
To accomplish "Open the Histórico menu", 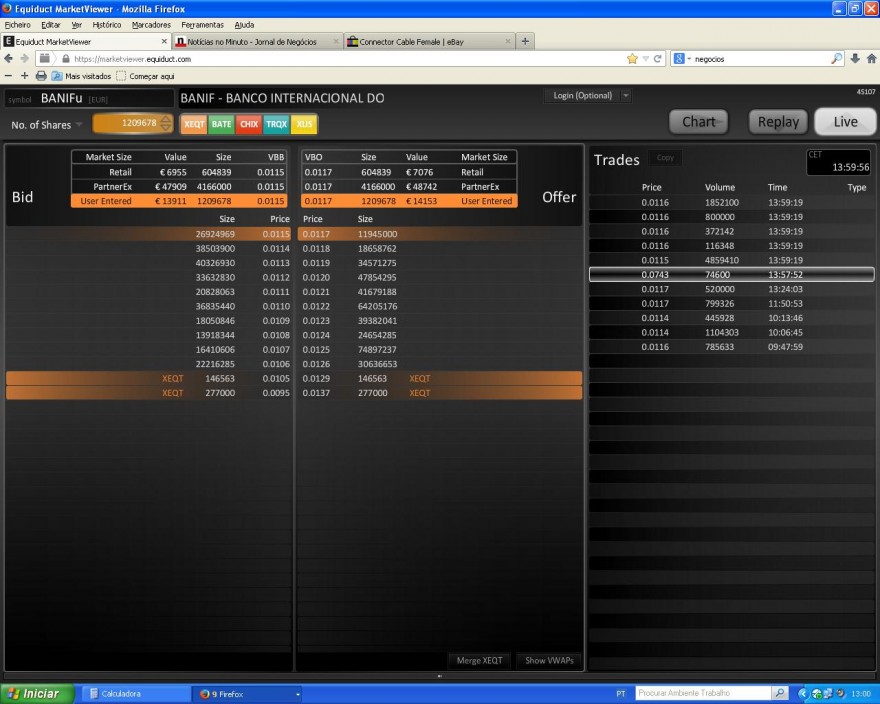I will pyautogui.click(x=107, y=25).
